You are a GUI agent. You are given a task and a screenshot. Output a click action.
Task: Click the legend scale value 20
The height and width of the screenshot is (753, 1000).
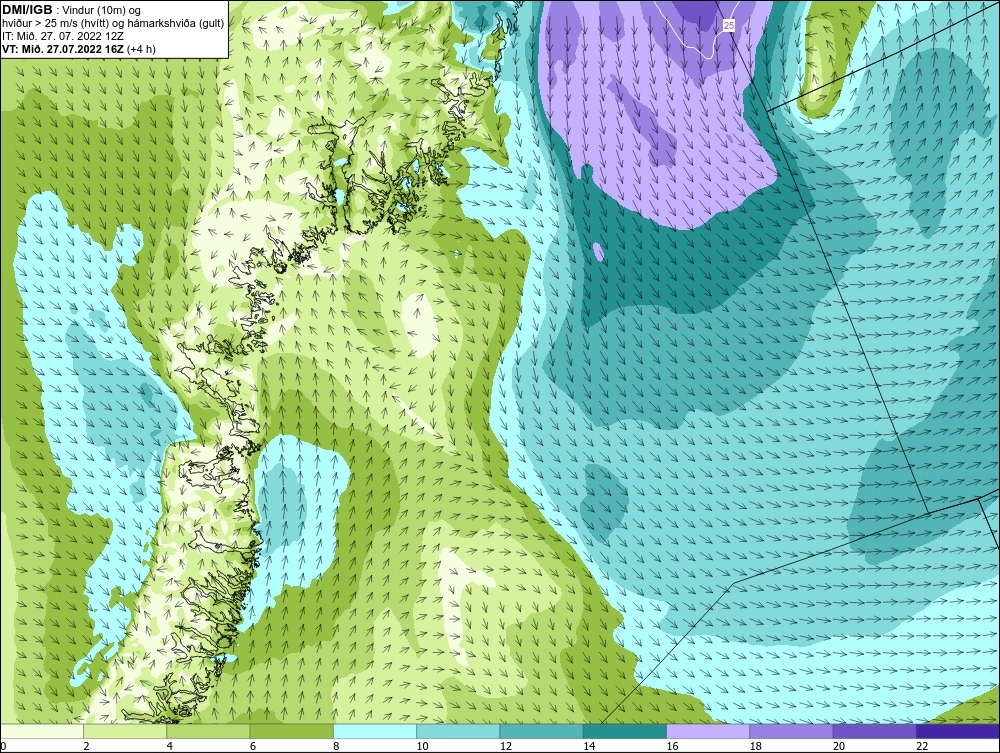point(839,747)
